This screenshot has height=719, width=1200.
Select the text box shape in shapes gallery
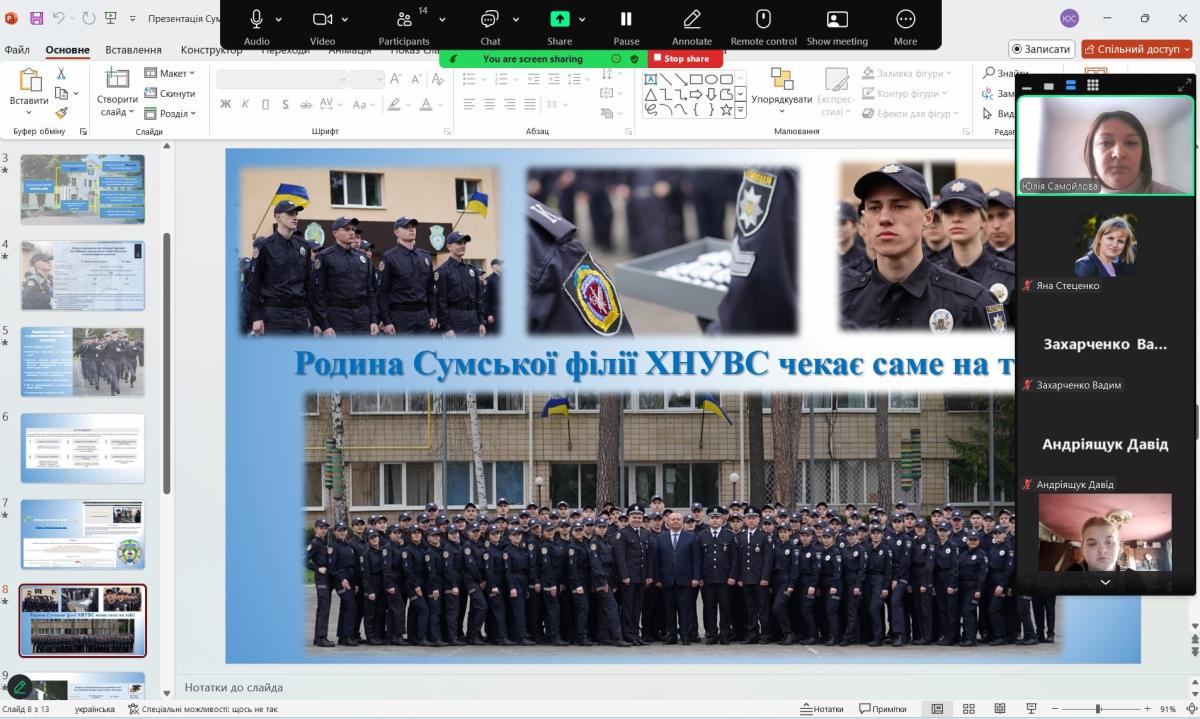[x=650, y=79]
